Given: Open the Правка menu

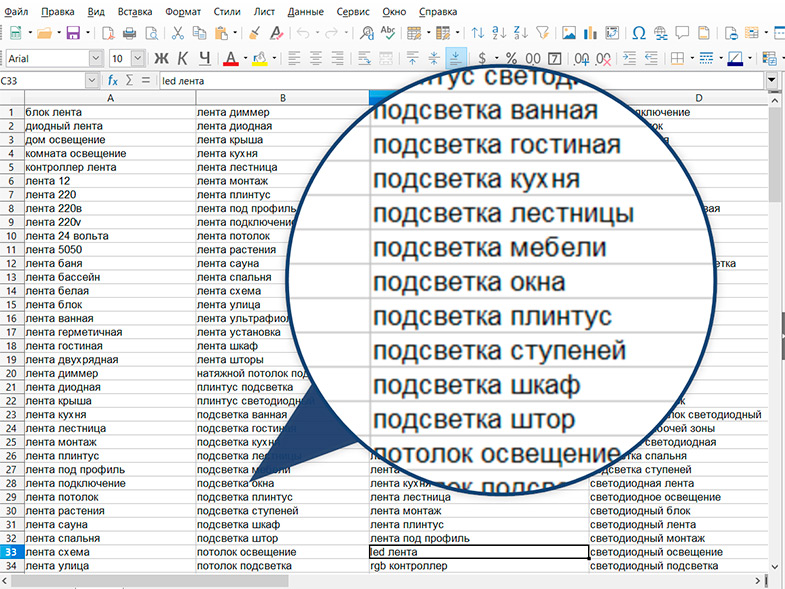Looking at the screenshot, I should click(x=58, y=12).
